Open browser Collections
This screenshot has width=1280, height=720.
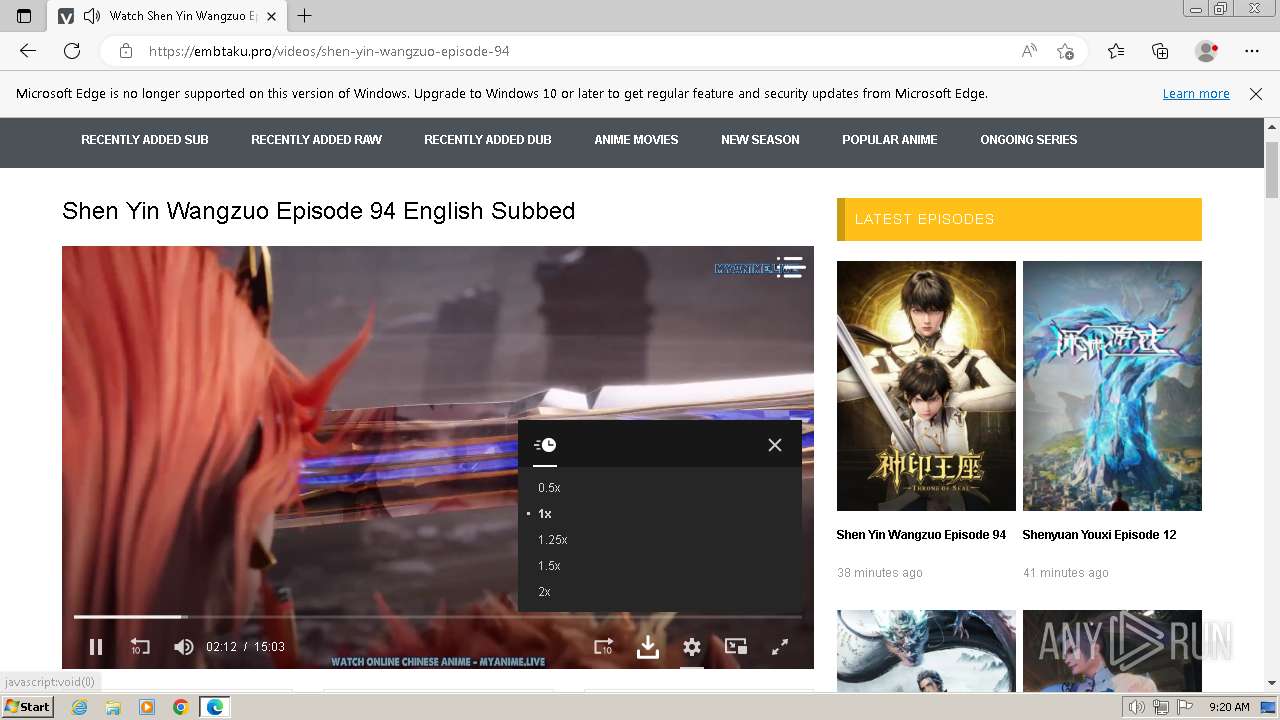click(x=1160, y=51)
